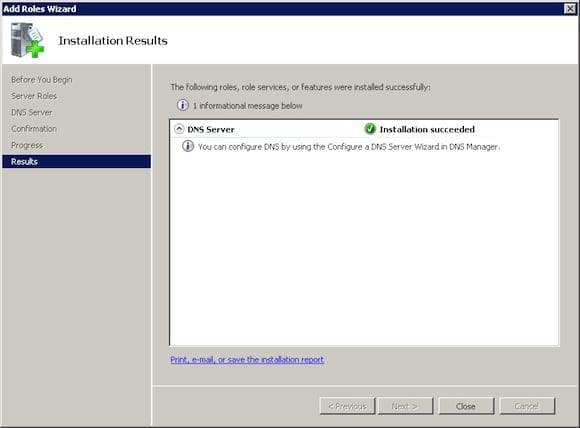580x428 pixels.
Task: Click the Close button to finish the wizard
Action: click(466, 406)
